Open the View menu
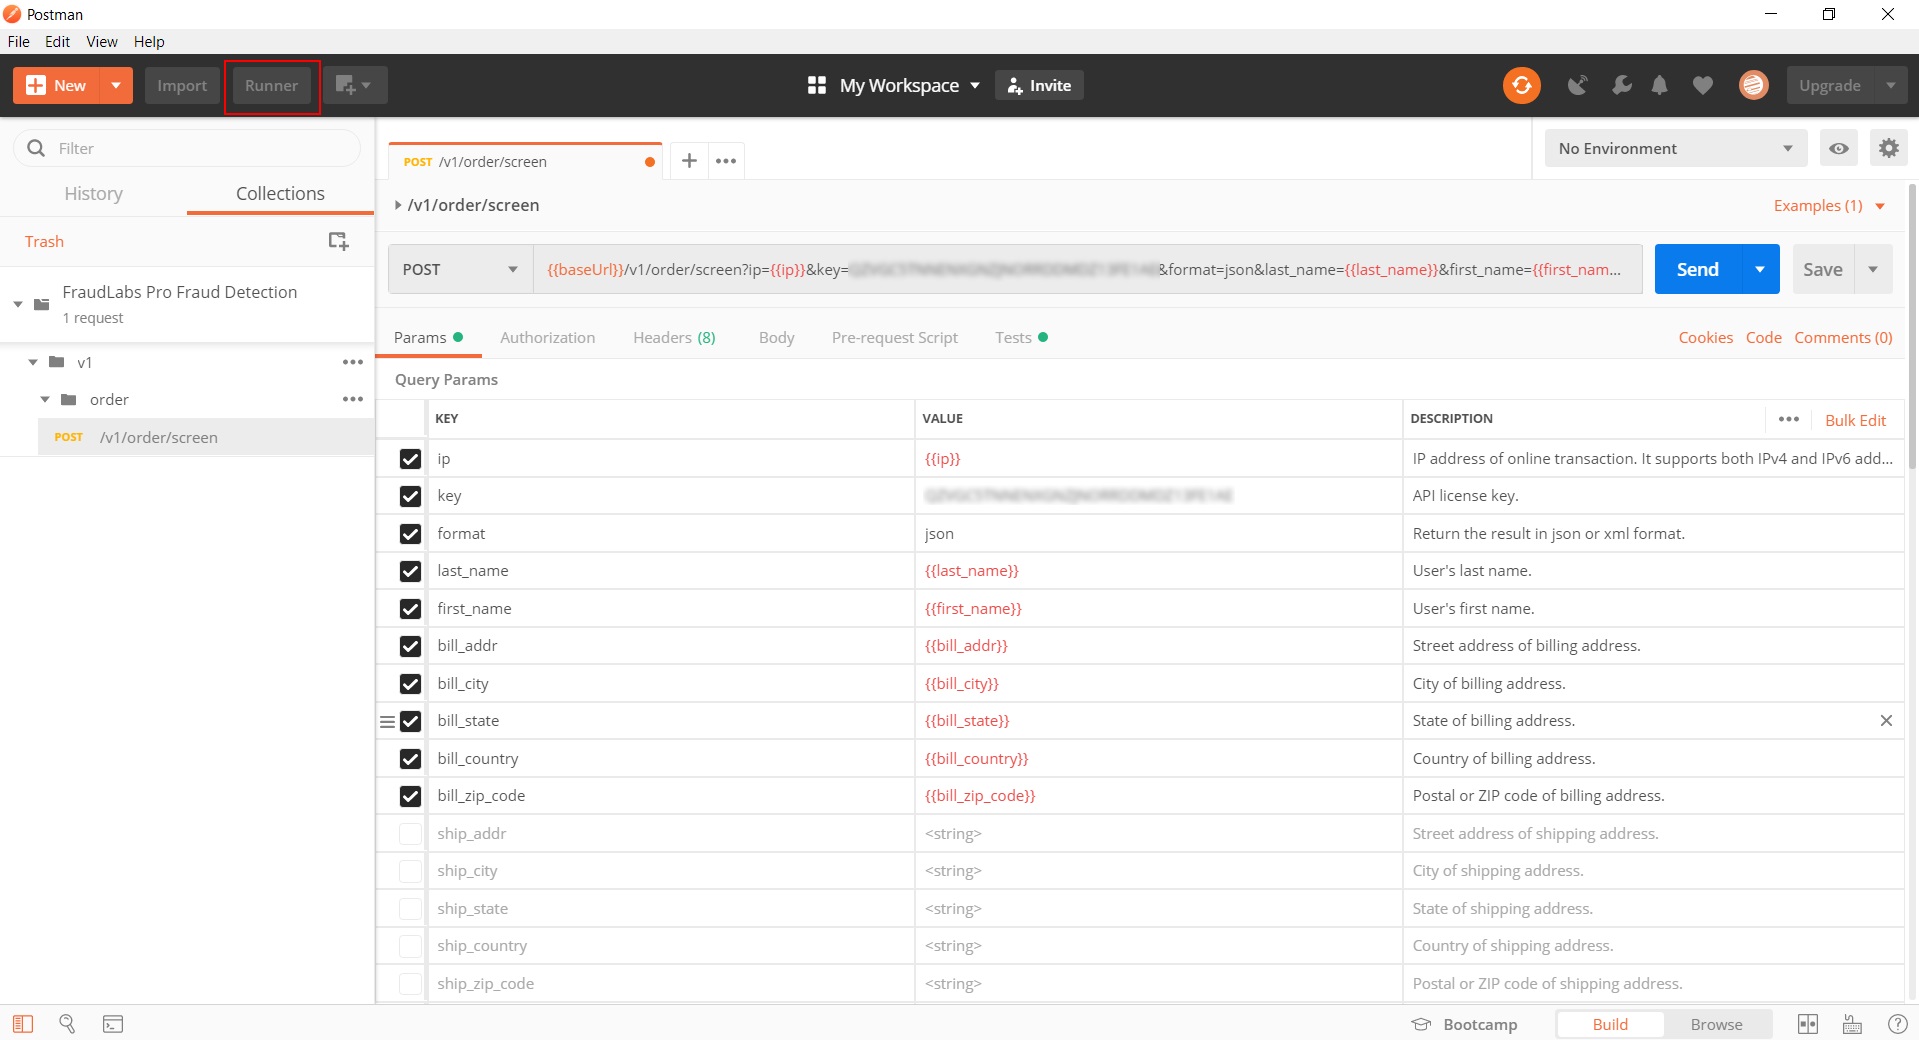The height and width of the screenshot is (1040, 1919). (x=102, y=41)
